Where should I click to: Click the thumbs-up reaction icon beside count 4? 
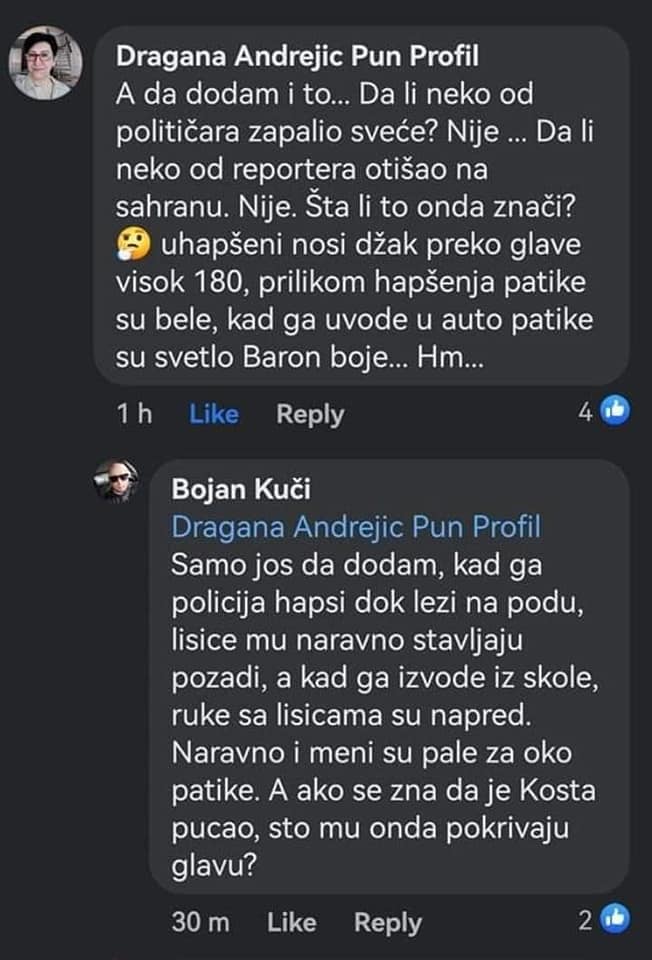pos(614,410)
